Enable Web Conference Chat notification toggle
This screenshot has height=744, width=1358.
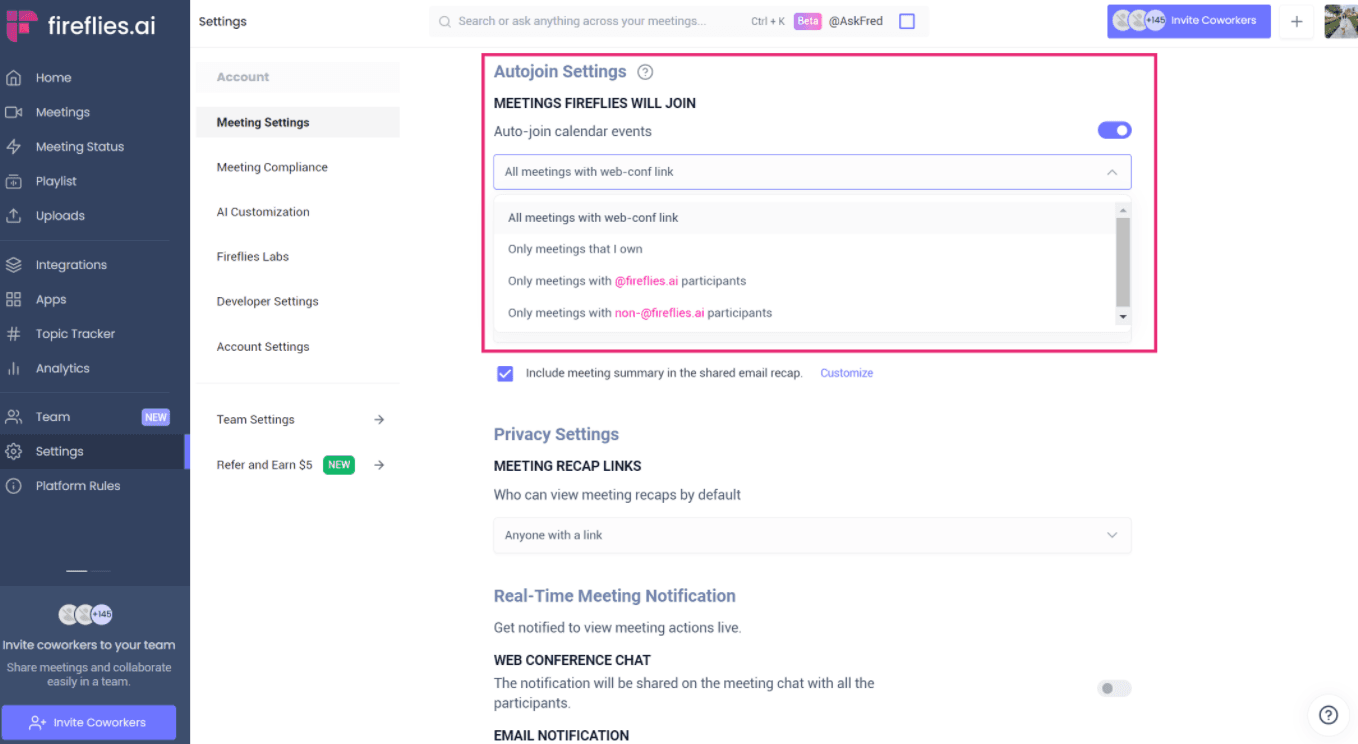[x=1115, y=688]
